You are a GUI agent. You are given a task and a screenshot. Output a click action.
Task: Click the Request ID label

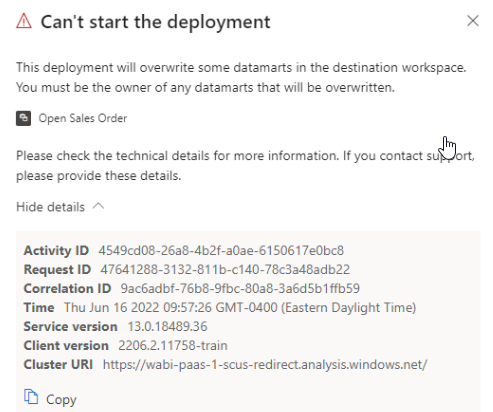[x=57, y=270]
